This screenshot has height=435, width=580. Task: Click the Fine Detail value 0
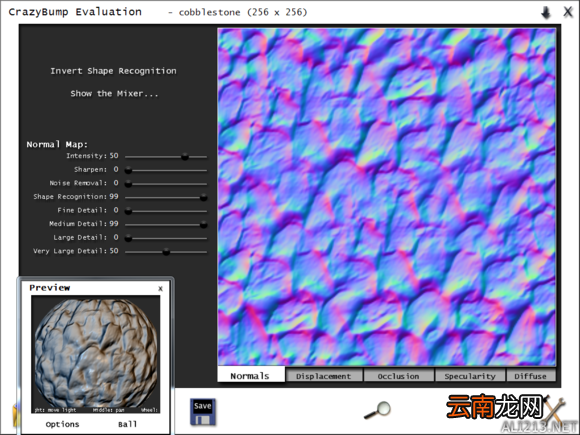tap(116, 210)
